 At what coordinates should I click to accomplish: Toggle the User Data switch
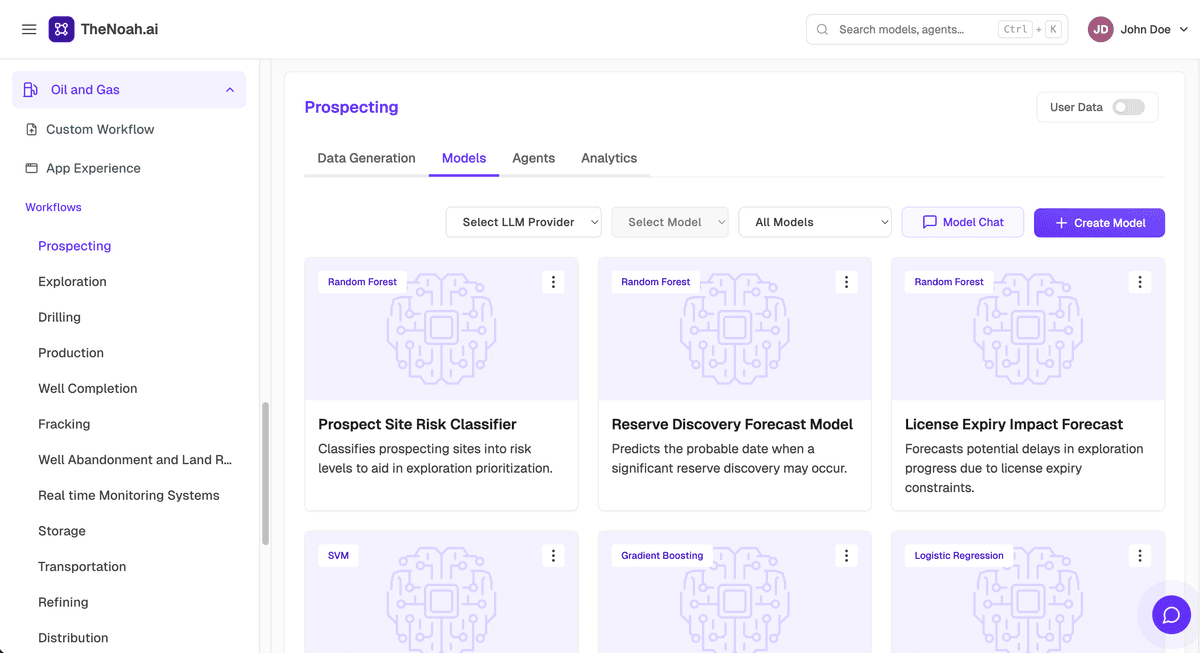click(x=1129, y=107)
